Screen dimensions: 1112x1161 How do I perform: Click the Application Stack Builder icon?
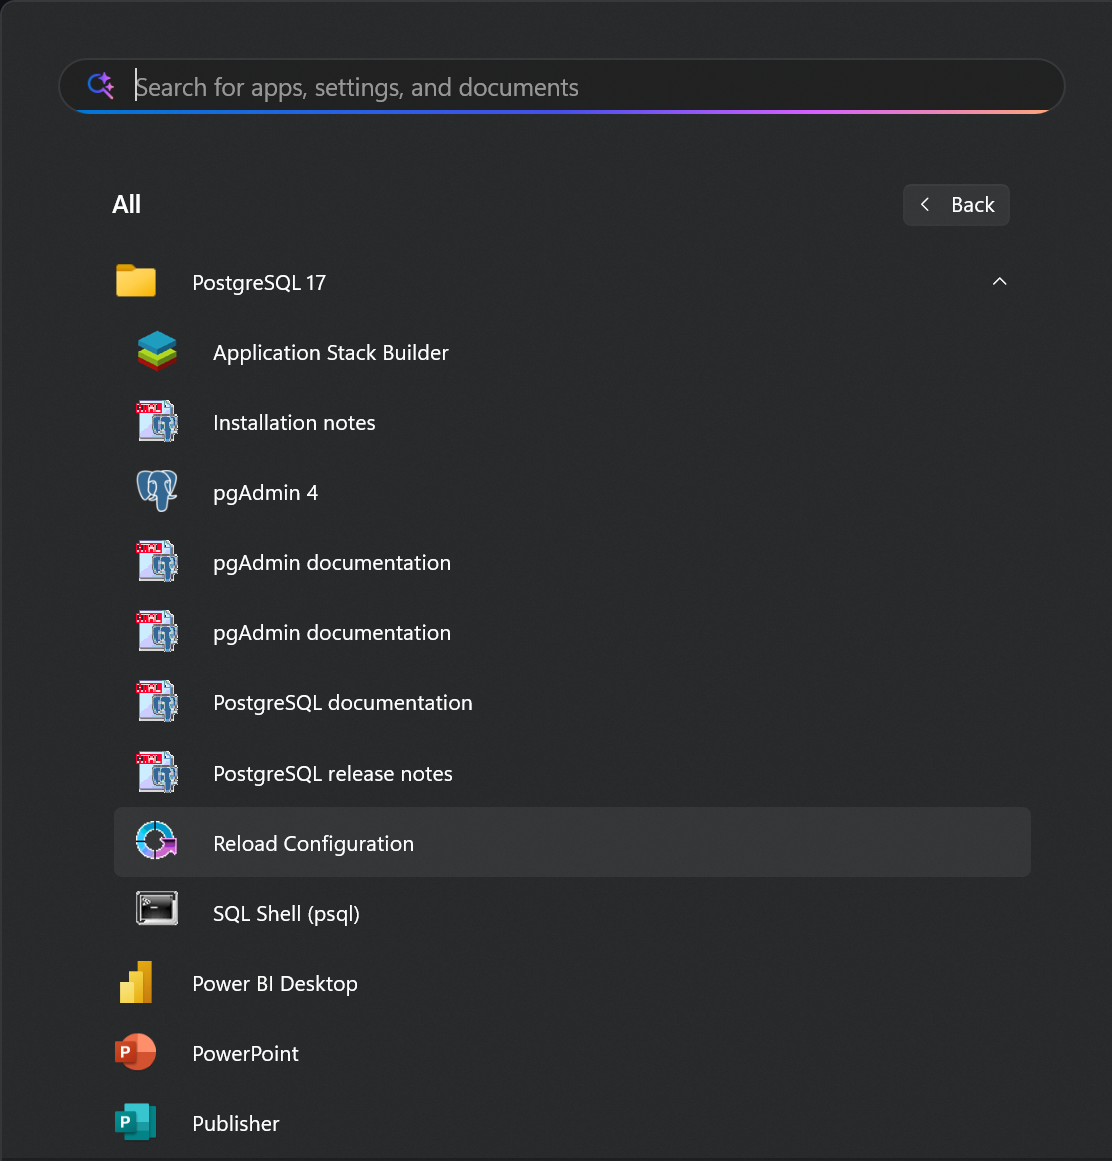click(x=157, y=352)
